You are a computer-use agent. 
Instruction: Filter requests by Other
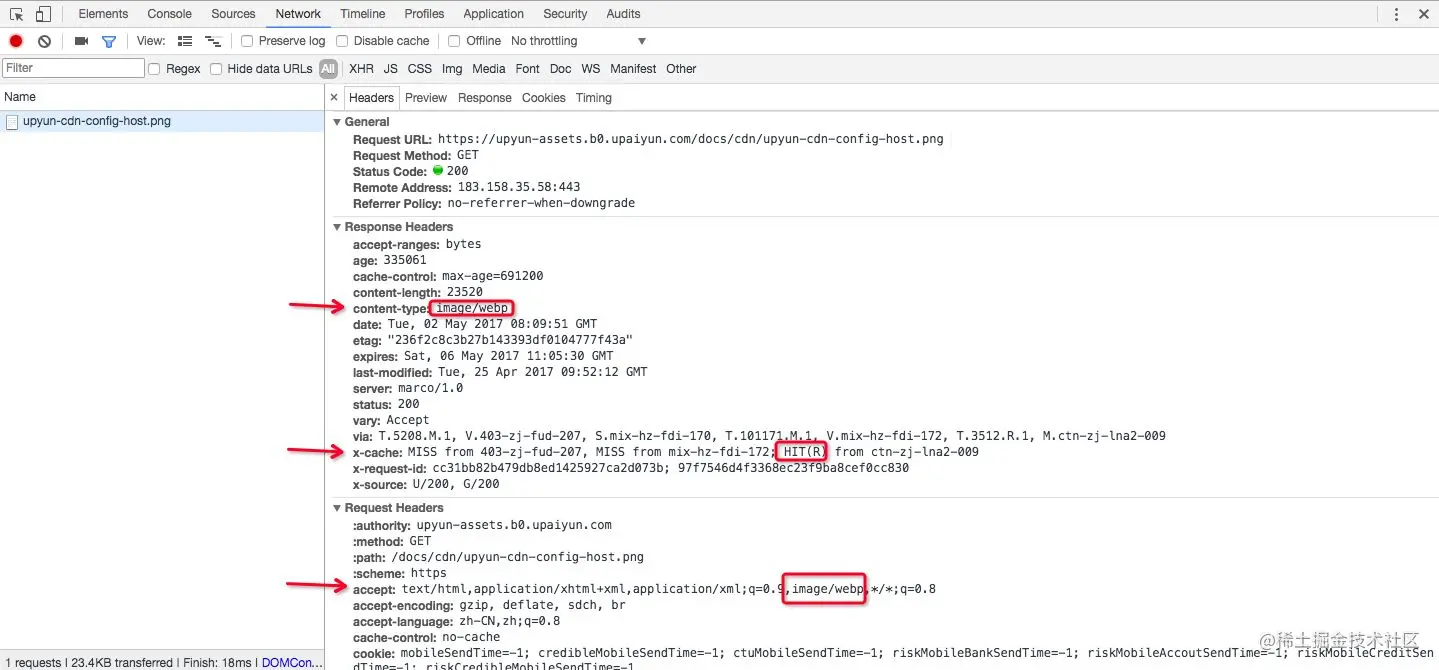click(681, 69)
